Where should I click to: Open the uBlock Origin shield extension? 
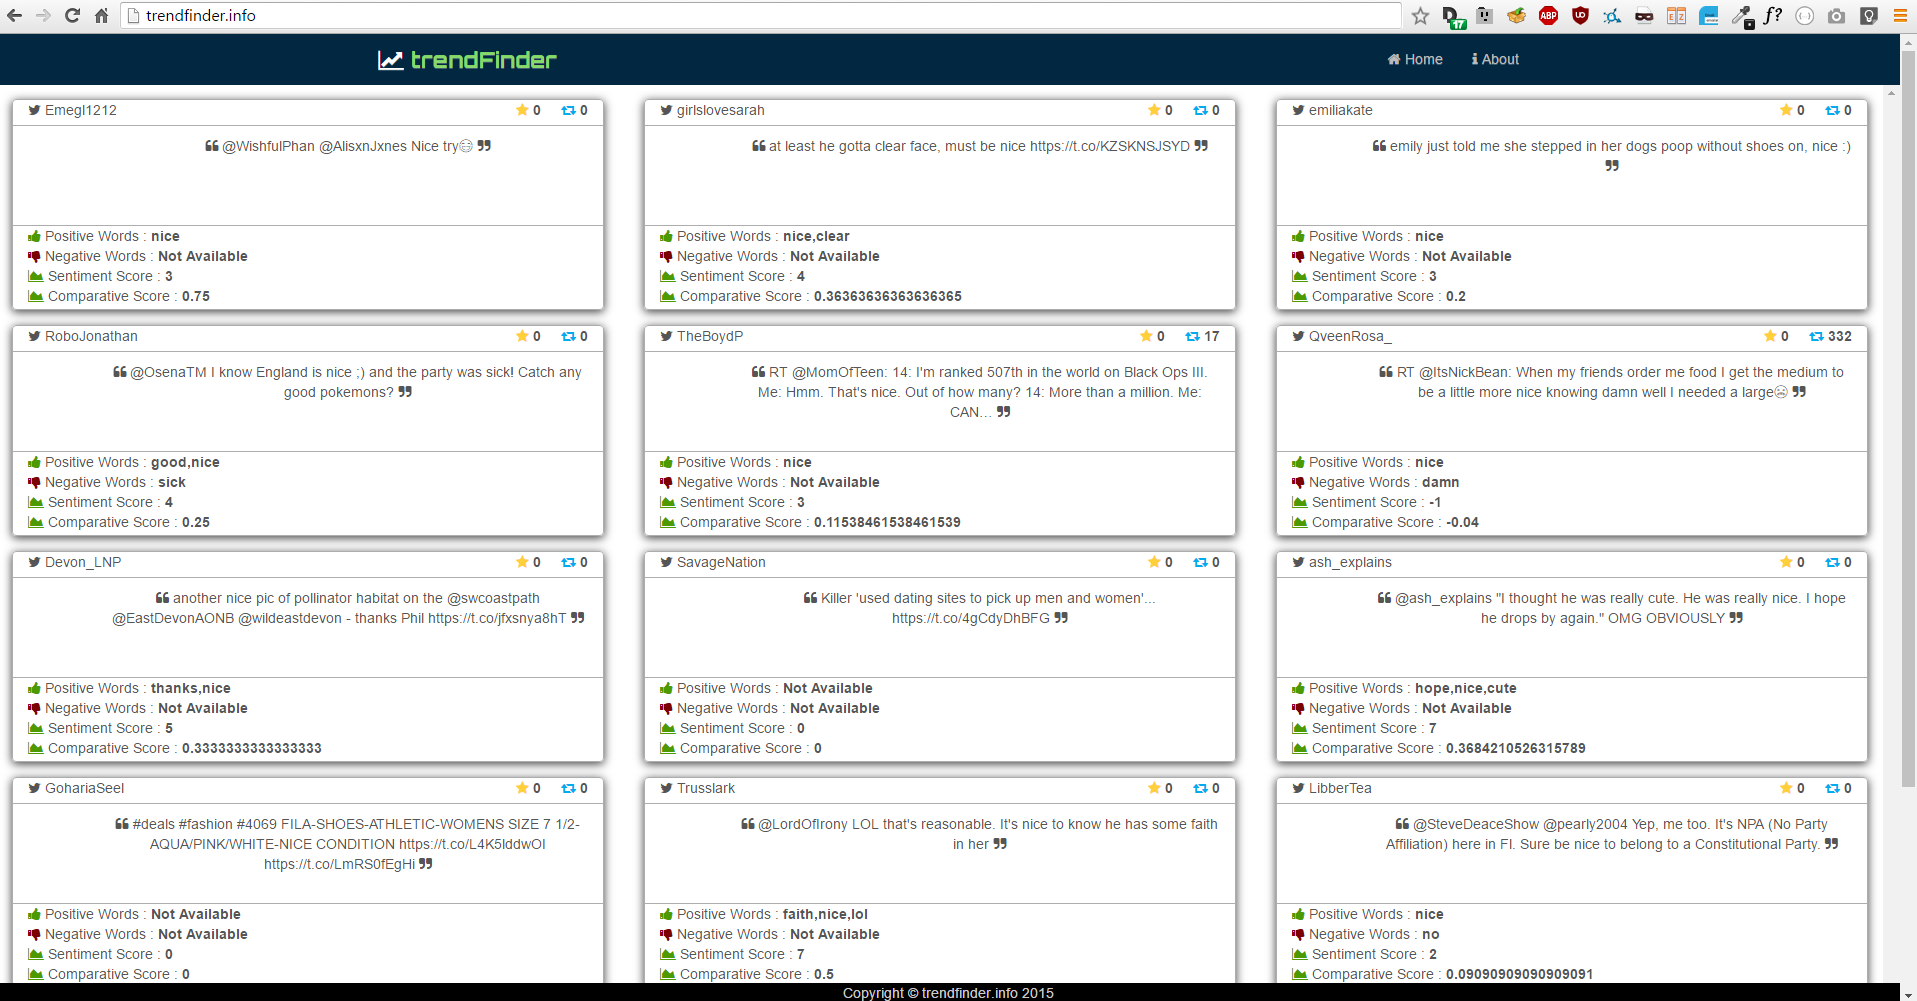coord(1580,15)
